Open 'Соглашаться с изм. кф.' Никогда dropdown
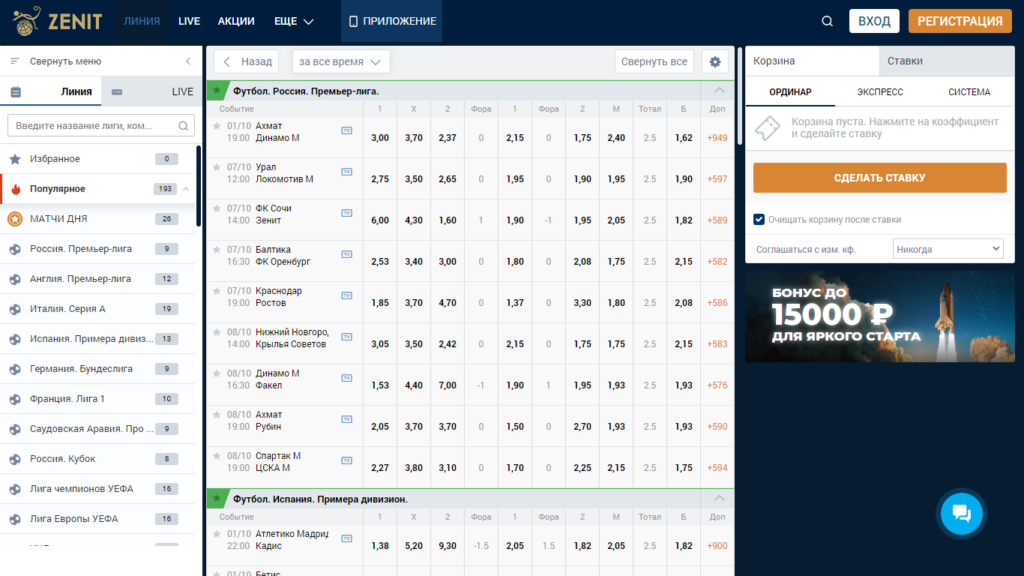The image size is (1024, 576). point(948,249)
